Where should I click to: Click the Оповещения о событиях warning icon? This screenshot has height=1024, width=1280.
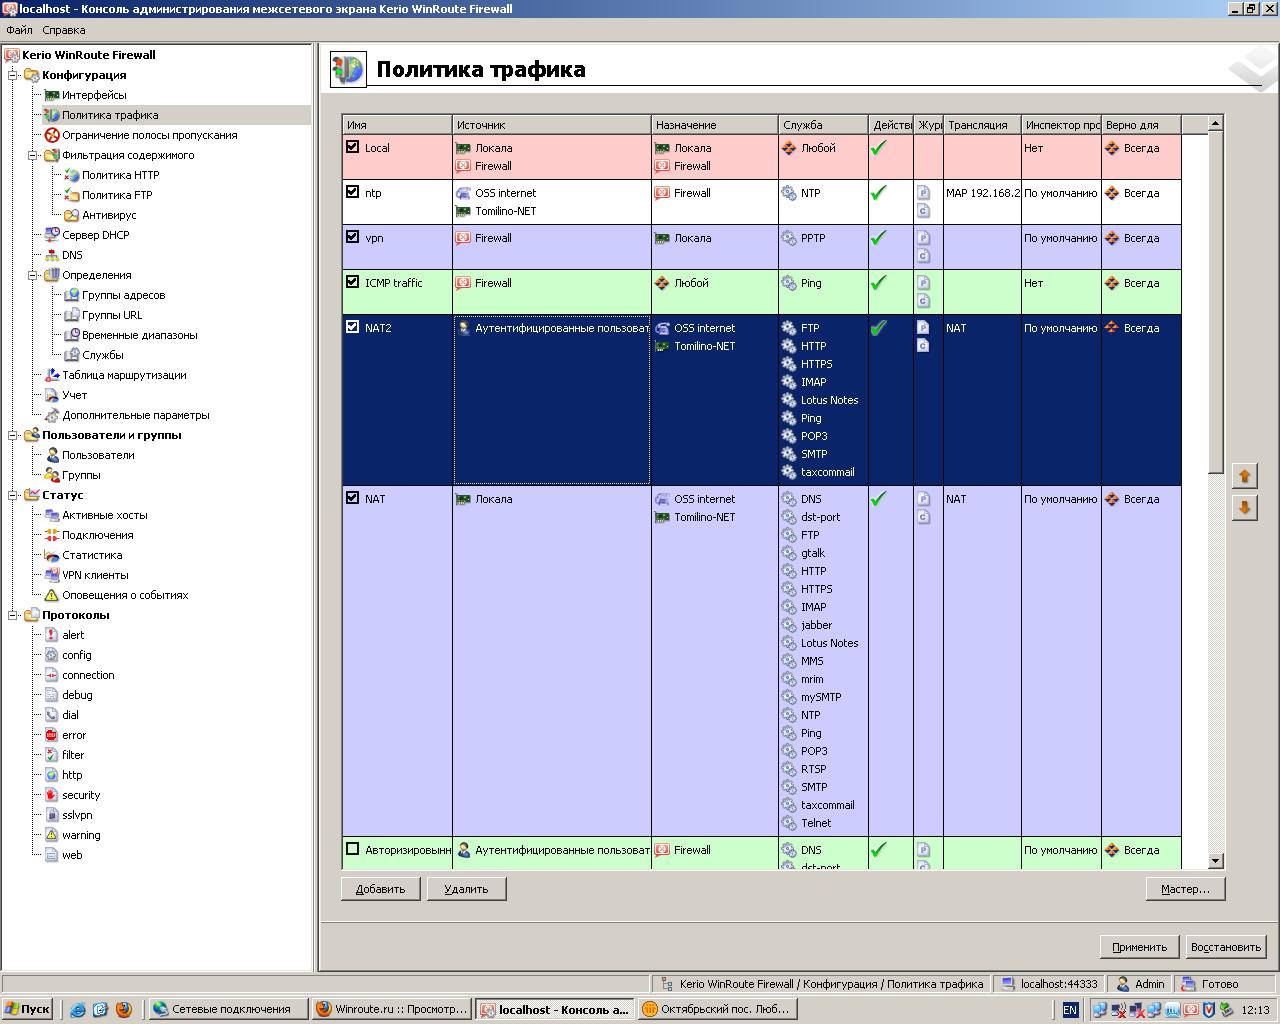(x=52, y=595)
